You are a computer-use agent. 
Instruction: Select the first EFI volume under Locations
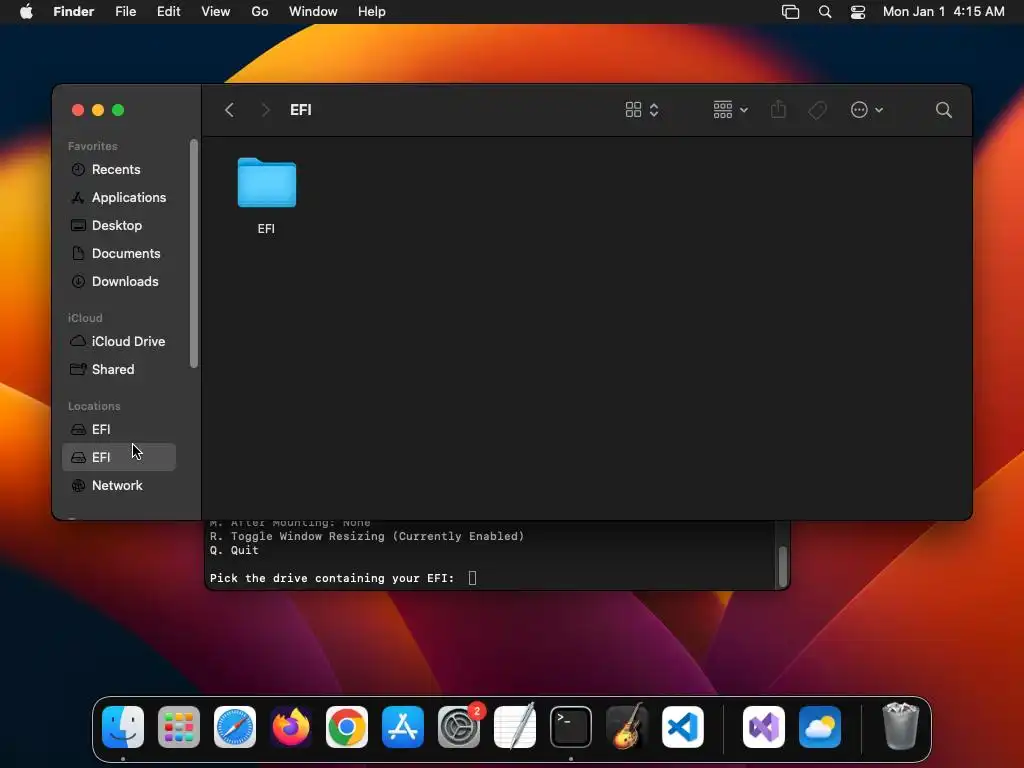click(x=119, y=429)
